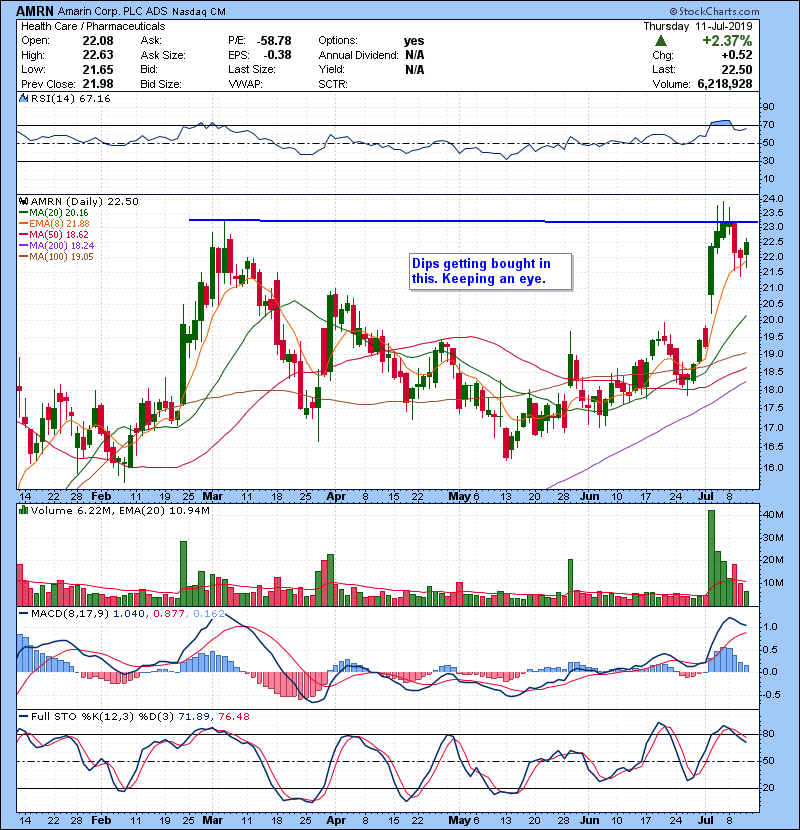Click the 40M volume axis label
800x830 pixels.
point(772,515)
